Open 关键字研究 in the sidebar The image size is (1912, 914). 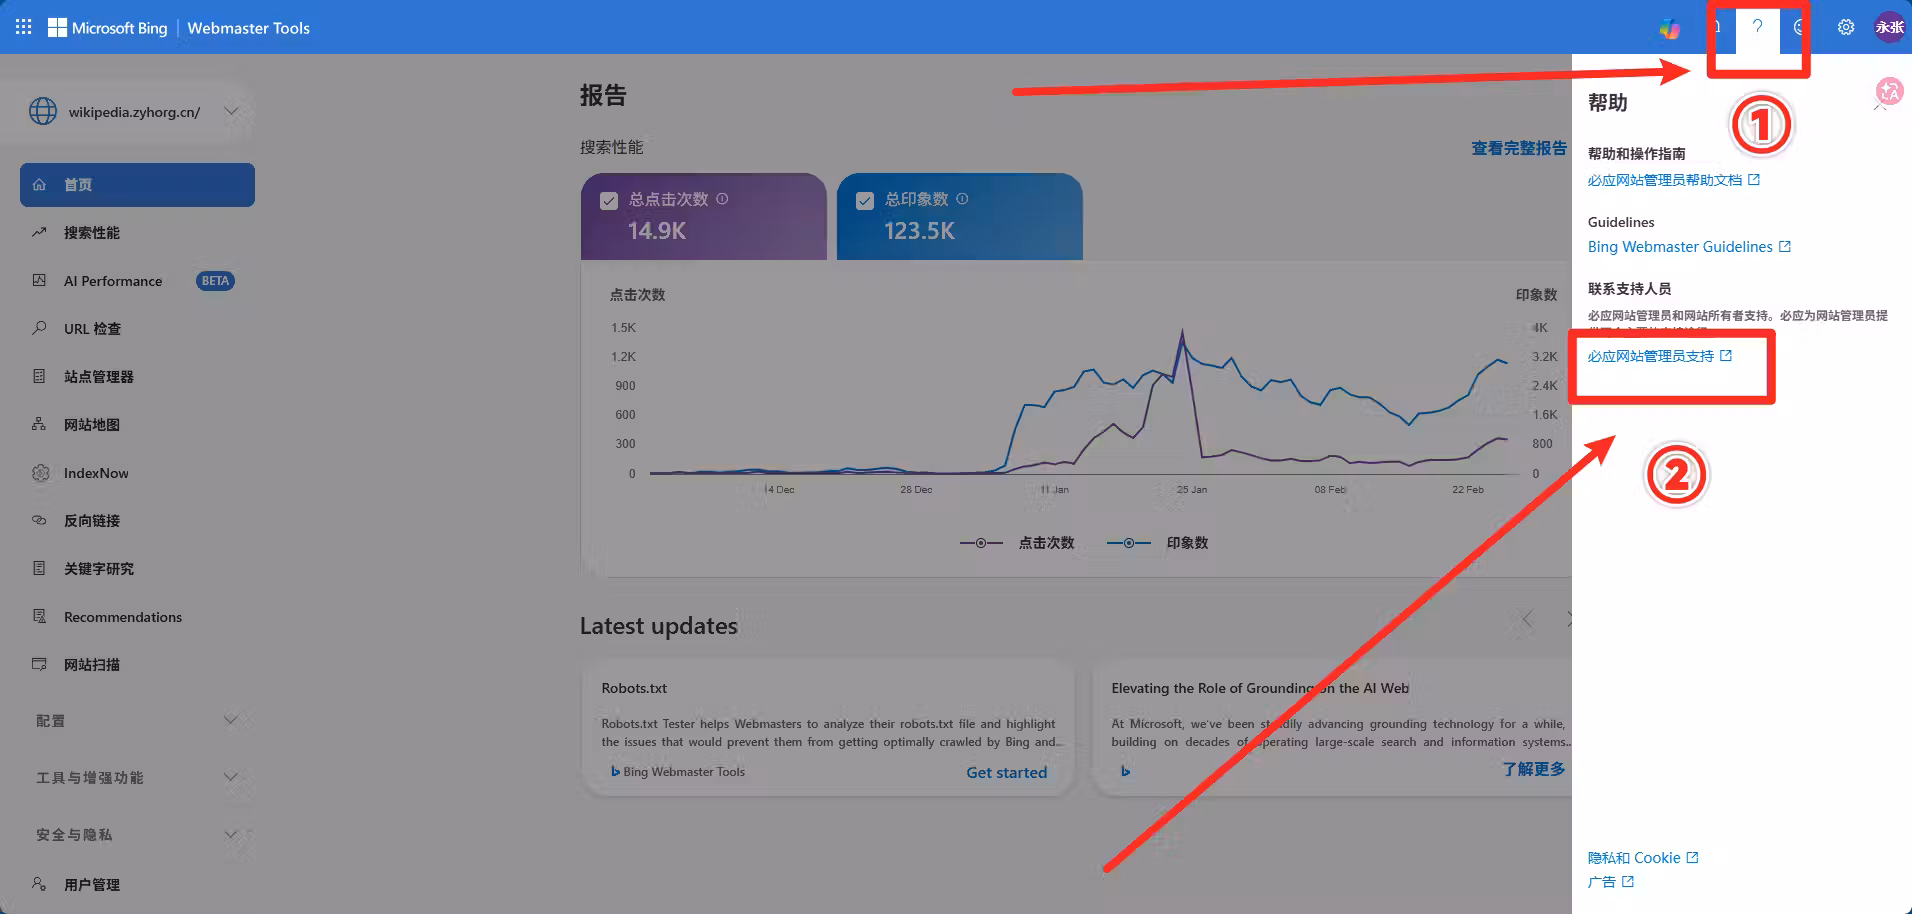point(137,568)
